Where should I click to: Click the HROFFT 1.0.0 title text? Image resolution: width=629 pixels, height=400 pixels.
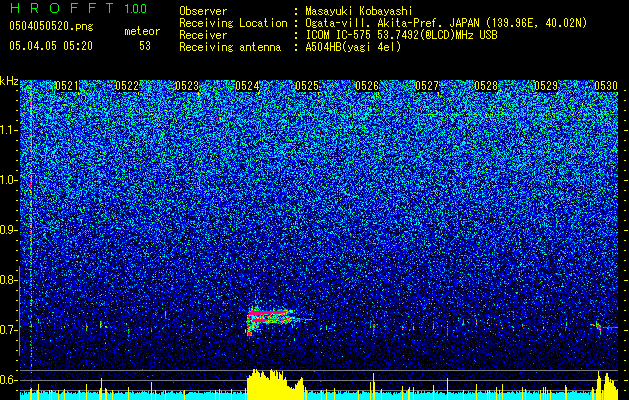tap(78, 8)
